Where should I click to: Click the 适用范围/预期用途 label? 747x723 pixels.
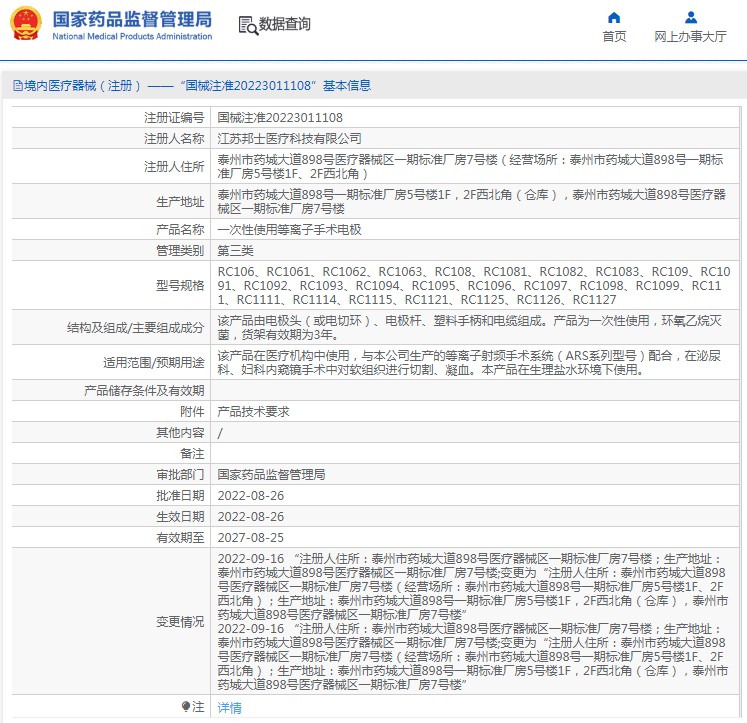(x=153, y=363)
